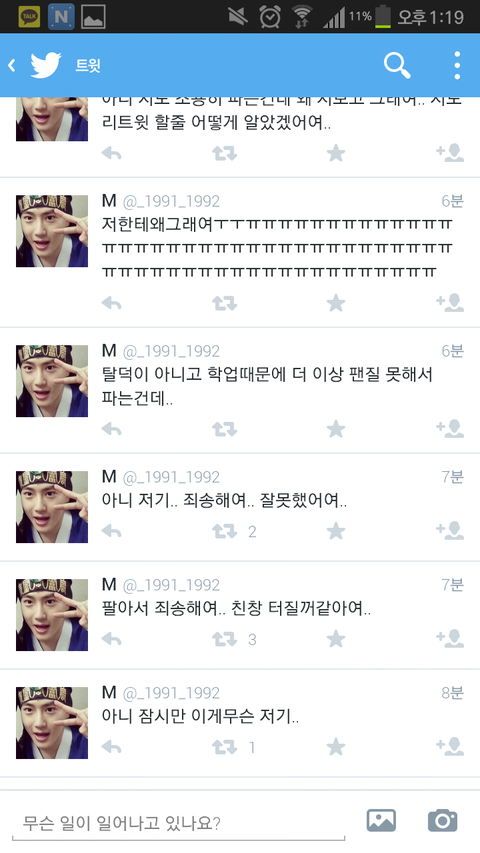Favorite the 아니 잠시만 이게무슨 tweet
480x853 pixels.
(336, 747)
